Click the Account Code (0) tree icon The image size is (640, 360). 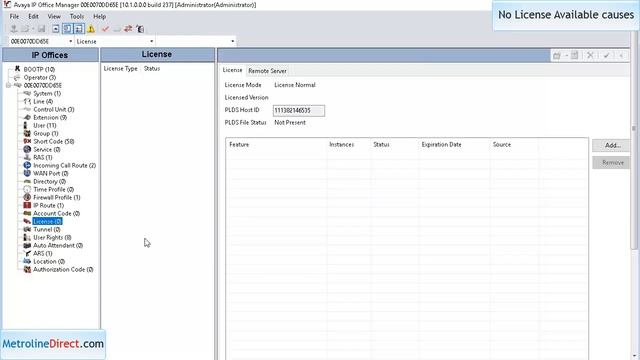[x=27, y=213]
